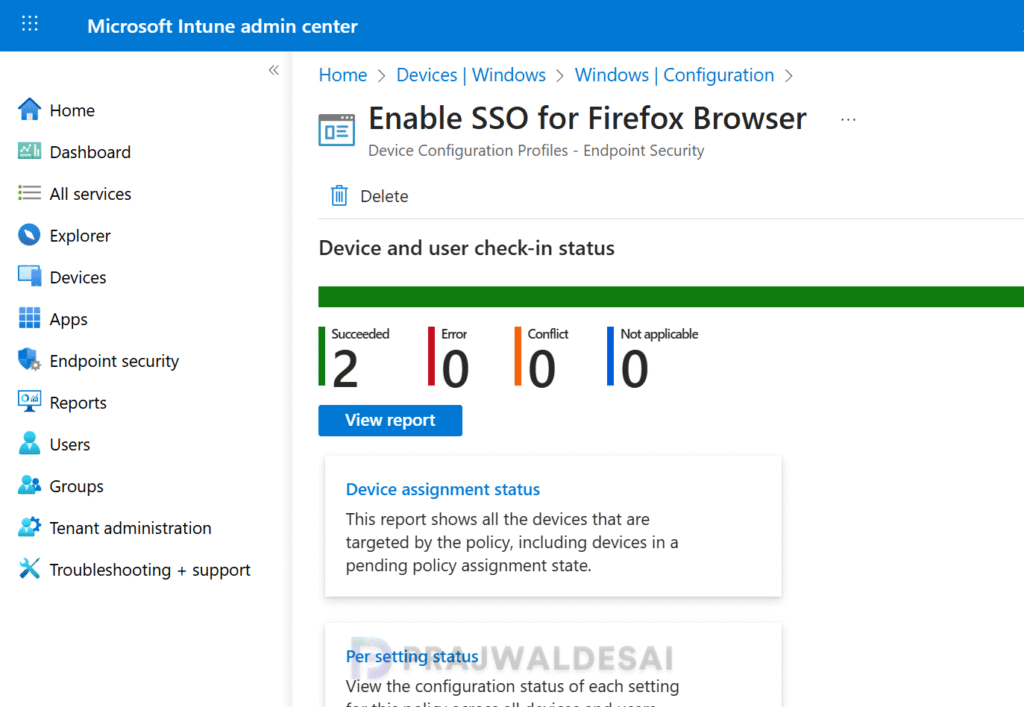Open Troubleshooting + support
The width and height of the screenshot is (1024, 707).
150,570
